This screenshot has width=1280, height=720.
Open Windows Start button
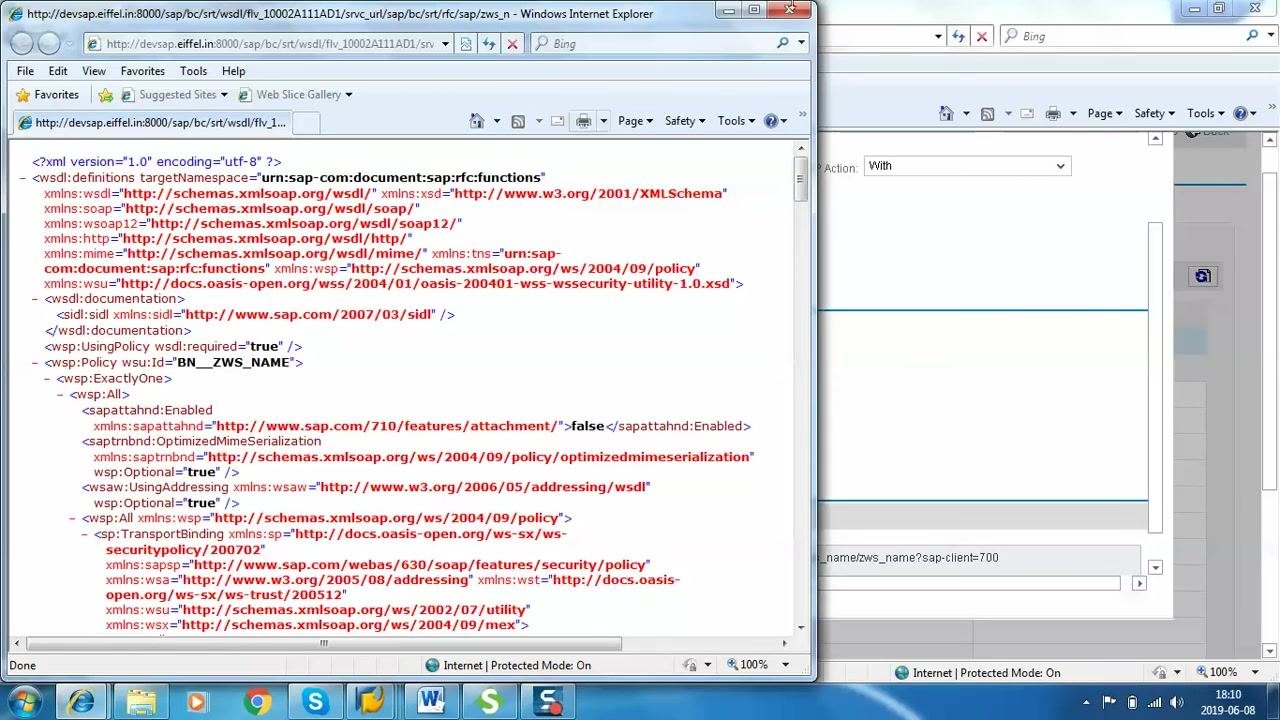point(22,701)
